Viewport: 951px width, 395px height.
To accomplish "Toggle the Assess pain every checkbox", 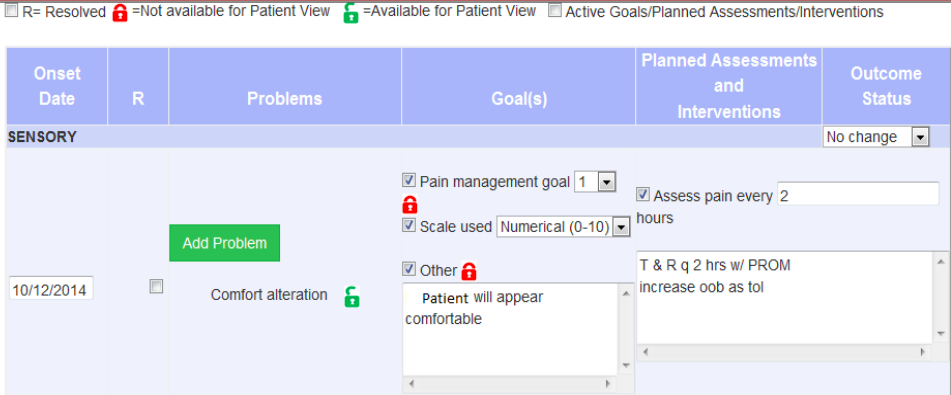I will click(643, 195).
